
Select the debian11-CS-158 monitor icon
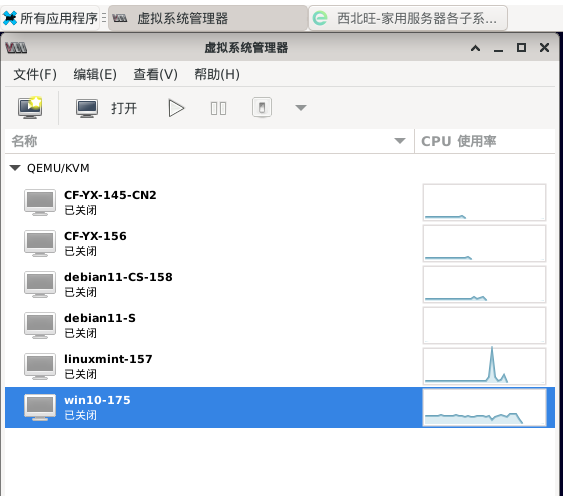click(x=40, y=284)
